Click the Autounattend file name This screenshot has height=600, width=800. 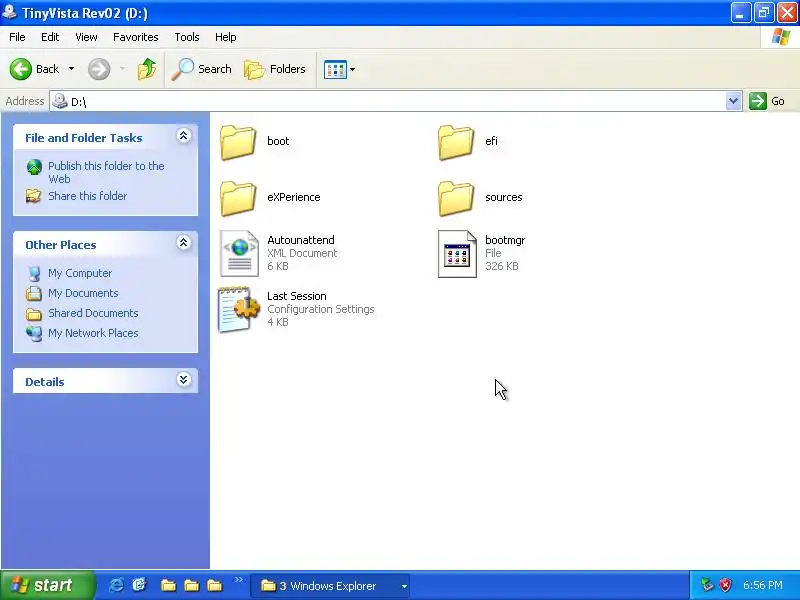pos(301,240)
